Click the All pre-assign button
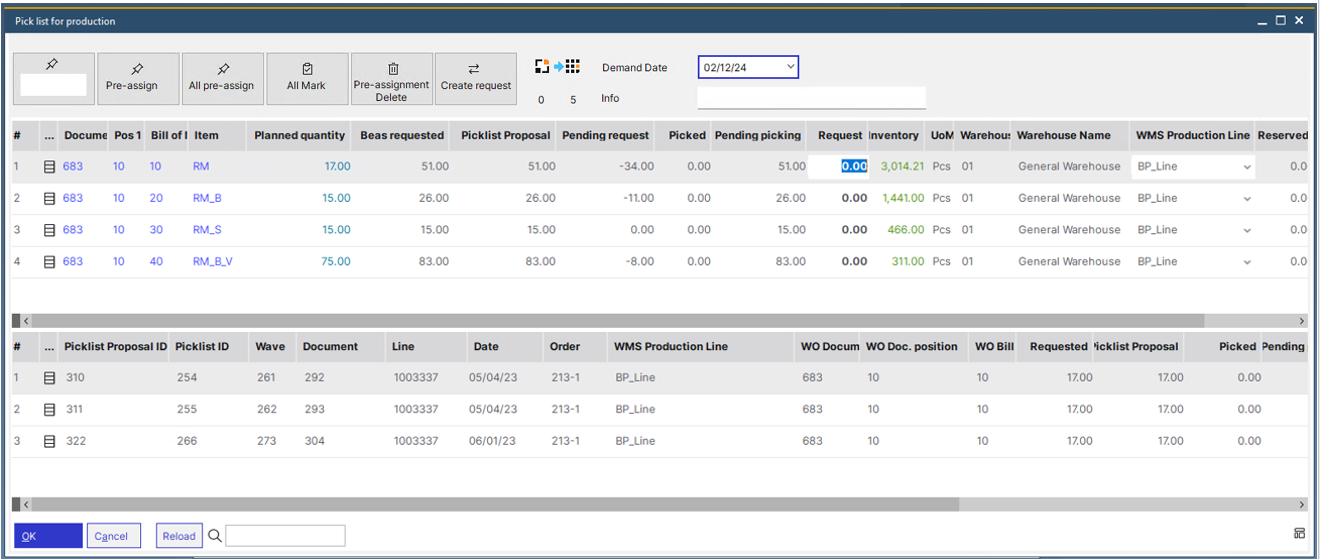The height and width of the screenshot is (559, 1320). pos(222,78)
